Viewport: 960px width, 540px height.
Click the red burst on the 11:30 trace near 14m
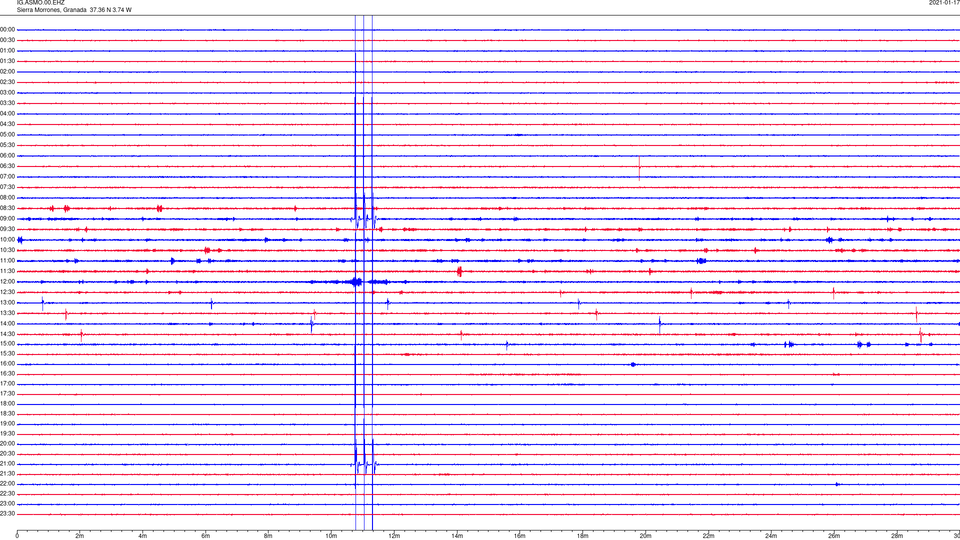[x=459, y=272]
